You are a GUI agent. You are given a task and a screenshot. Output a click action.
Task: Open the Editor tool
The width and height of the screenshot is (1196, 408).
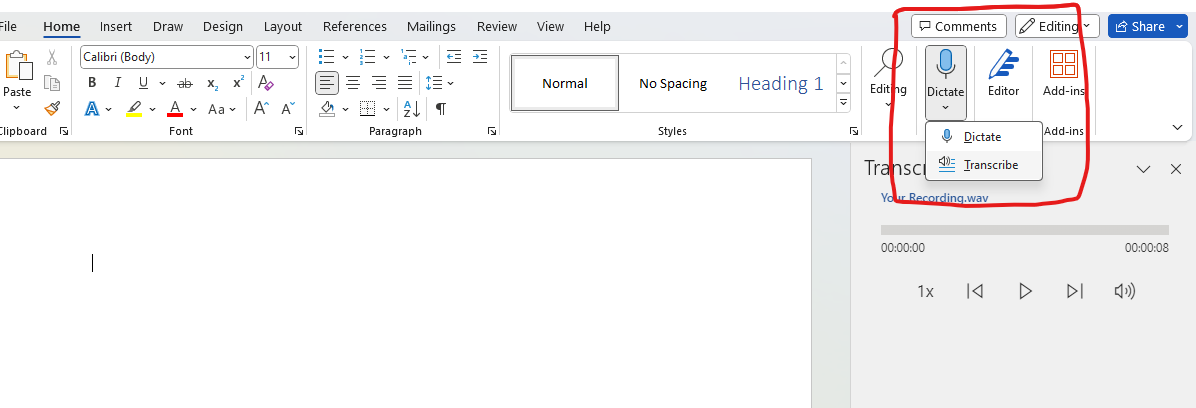click(1003, 75)
